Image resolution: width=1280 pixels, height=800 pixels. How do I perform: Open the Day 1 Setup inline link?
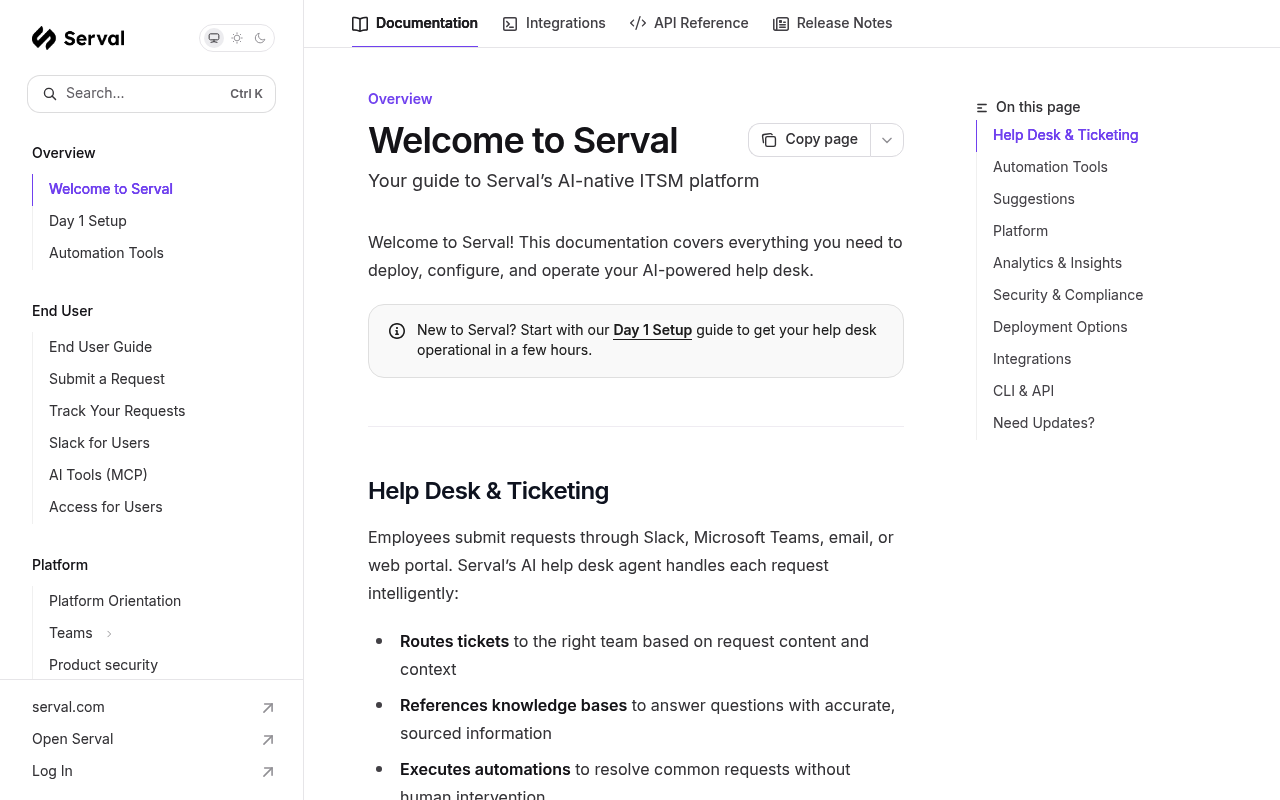[652, 330]
